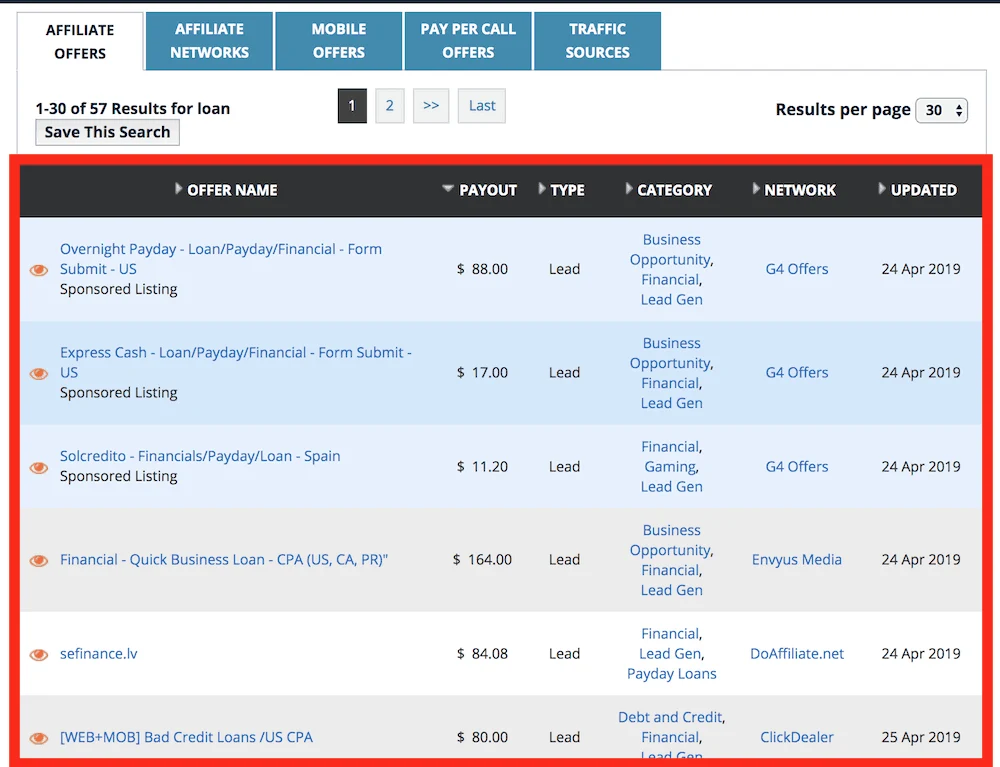The width and height of the screenshot is (1000, 767).
Task: Click the eye icon for Quick Business Loan
Action: click(x=38, y=560)
